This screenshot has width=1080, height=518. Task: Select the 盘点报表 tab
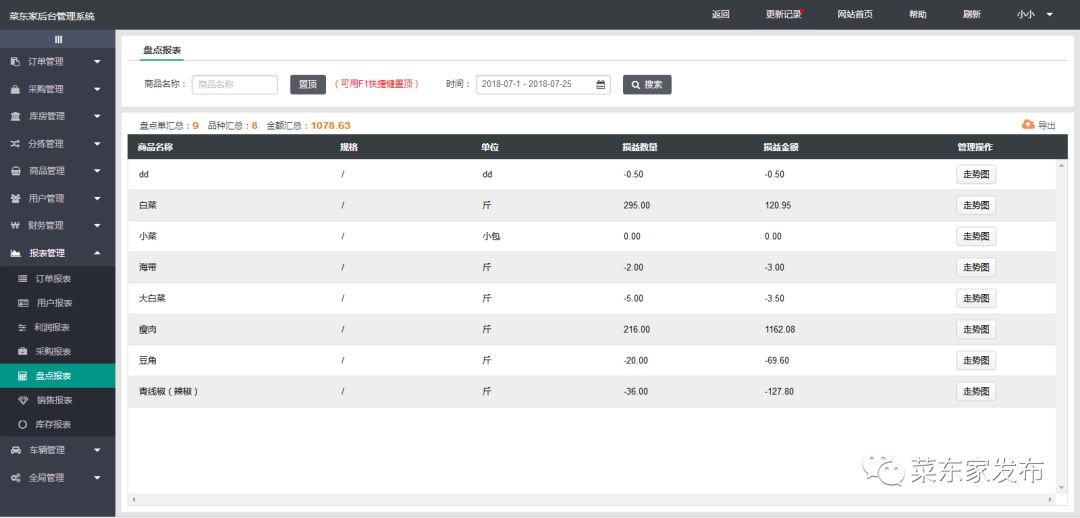[x=162, y=50]
